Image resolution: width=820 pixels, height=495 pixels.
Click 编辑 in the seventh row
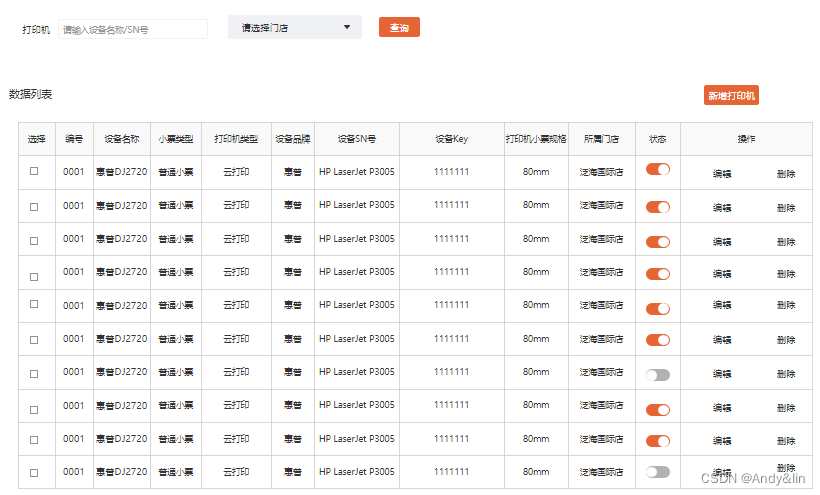(x=722, y=374)
